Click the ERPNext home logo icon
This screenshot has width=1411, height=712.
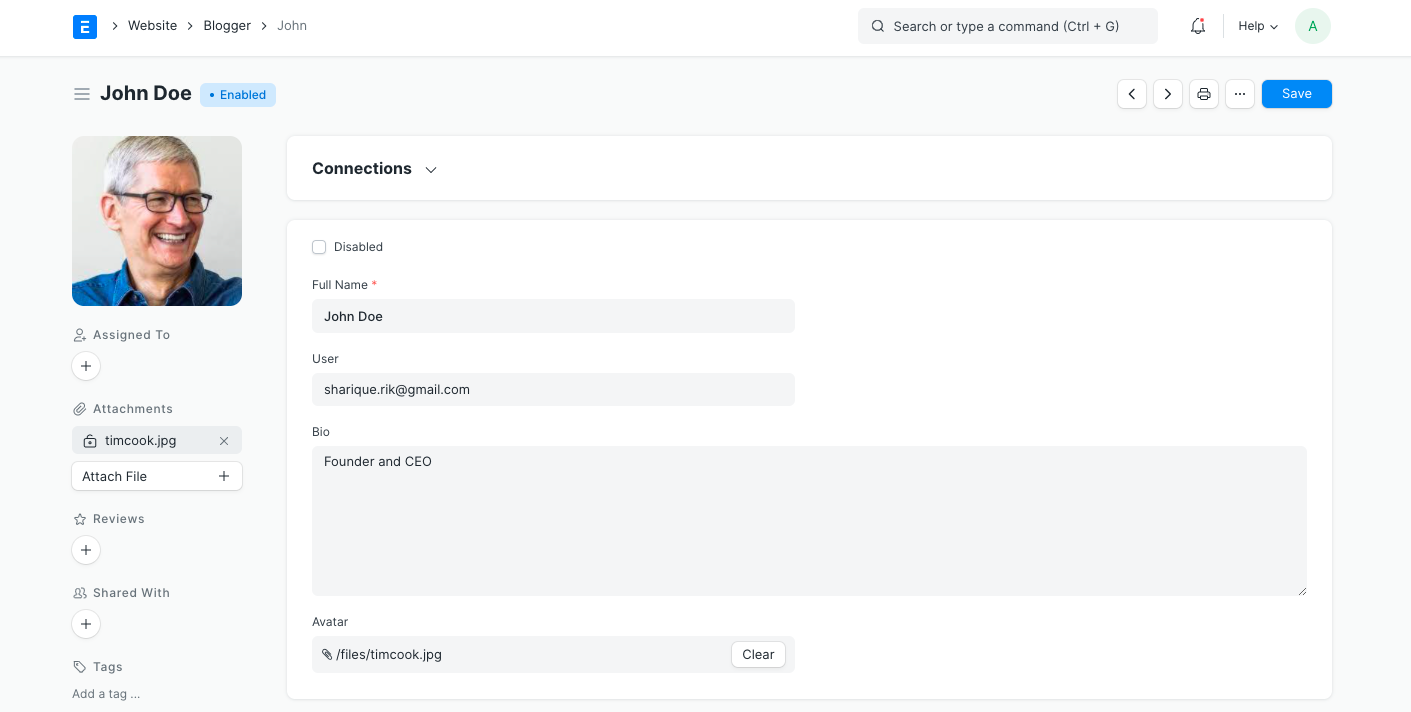[85, 26]
